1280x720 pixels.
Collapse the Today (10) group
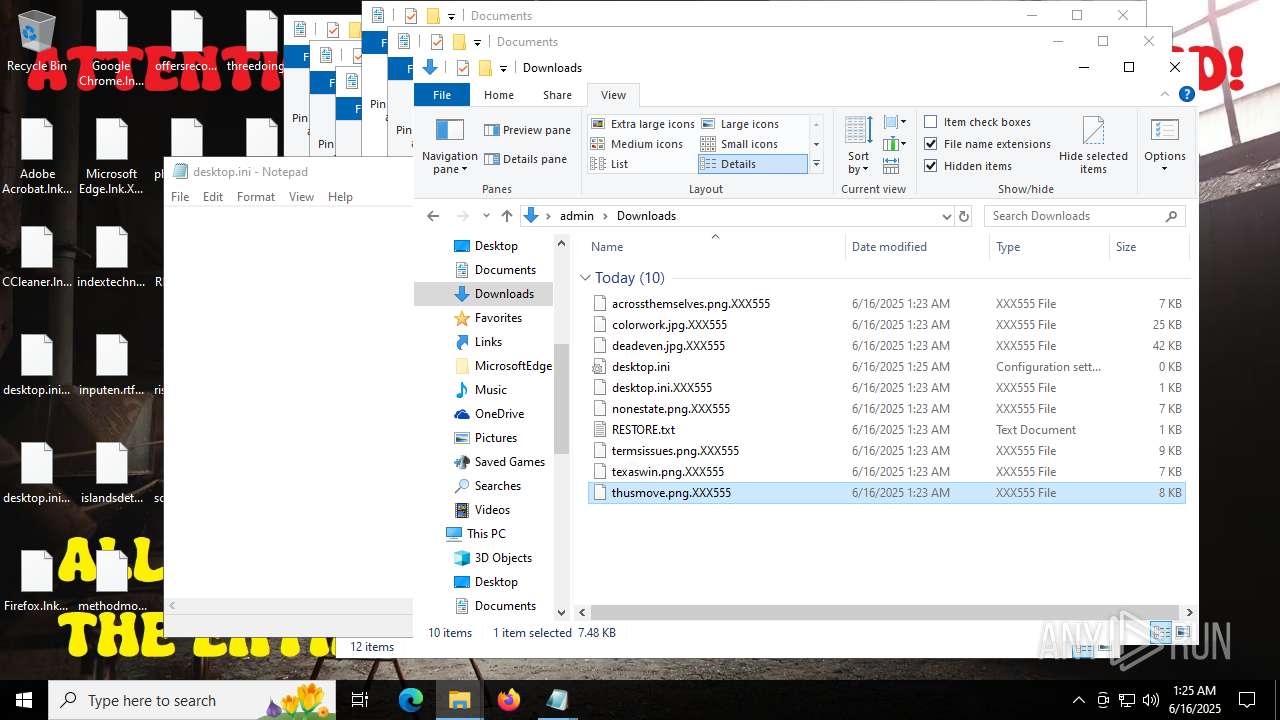pos(585,278)
